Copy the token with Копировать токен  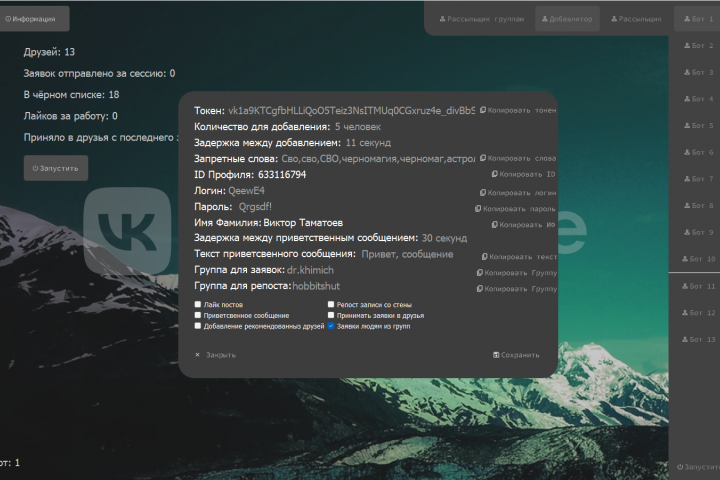tap(518, 110)
